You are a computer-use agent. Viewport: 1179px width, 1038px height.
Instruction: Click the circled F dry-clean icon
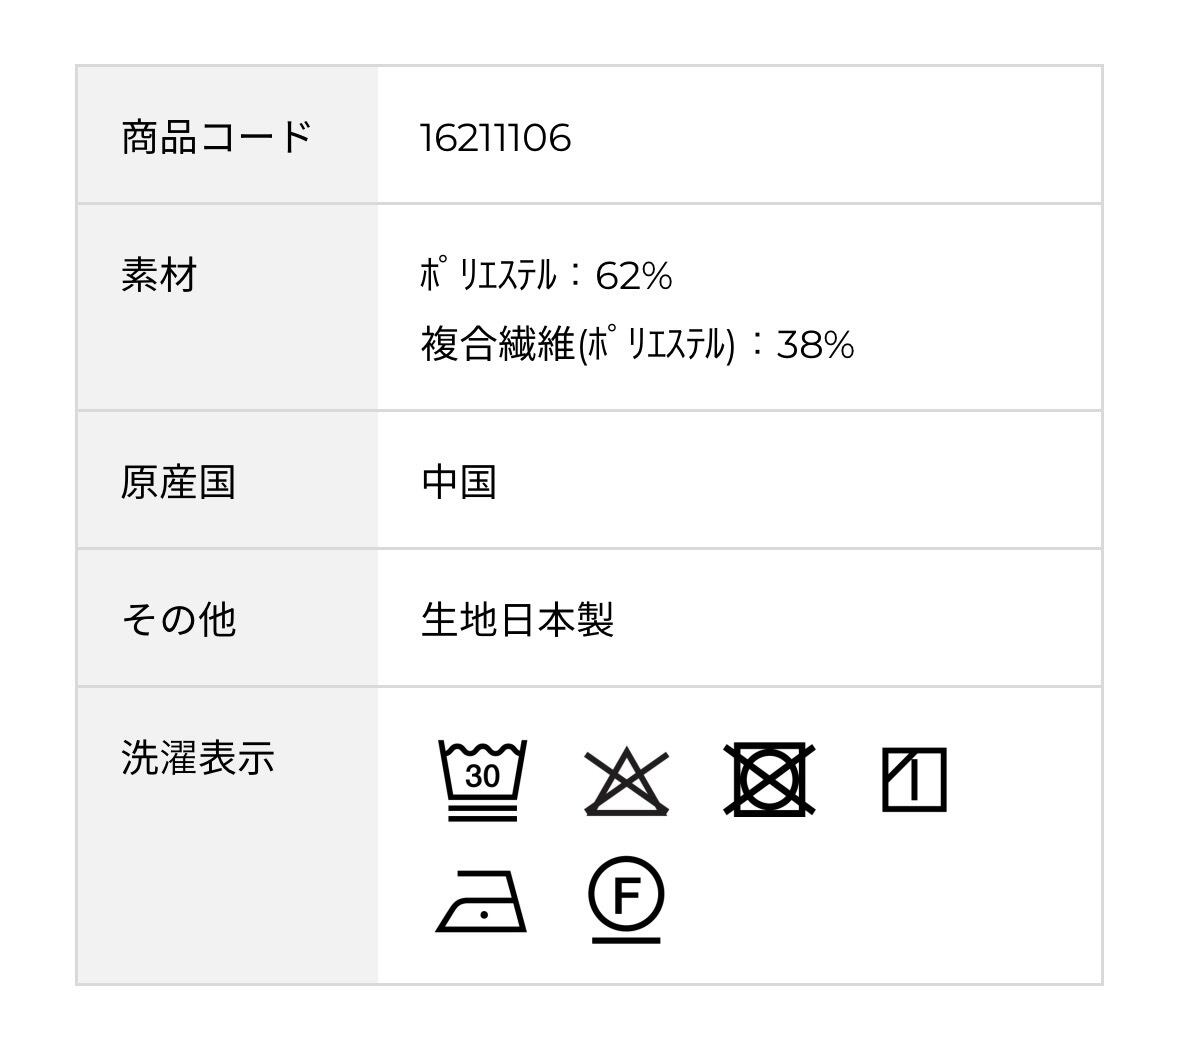click(626, 894)
